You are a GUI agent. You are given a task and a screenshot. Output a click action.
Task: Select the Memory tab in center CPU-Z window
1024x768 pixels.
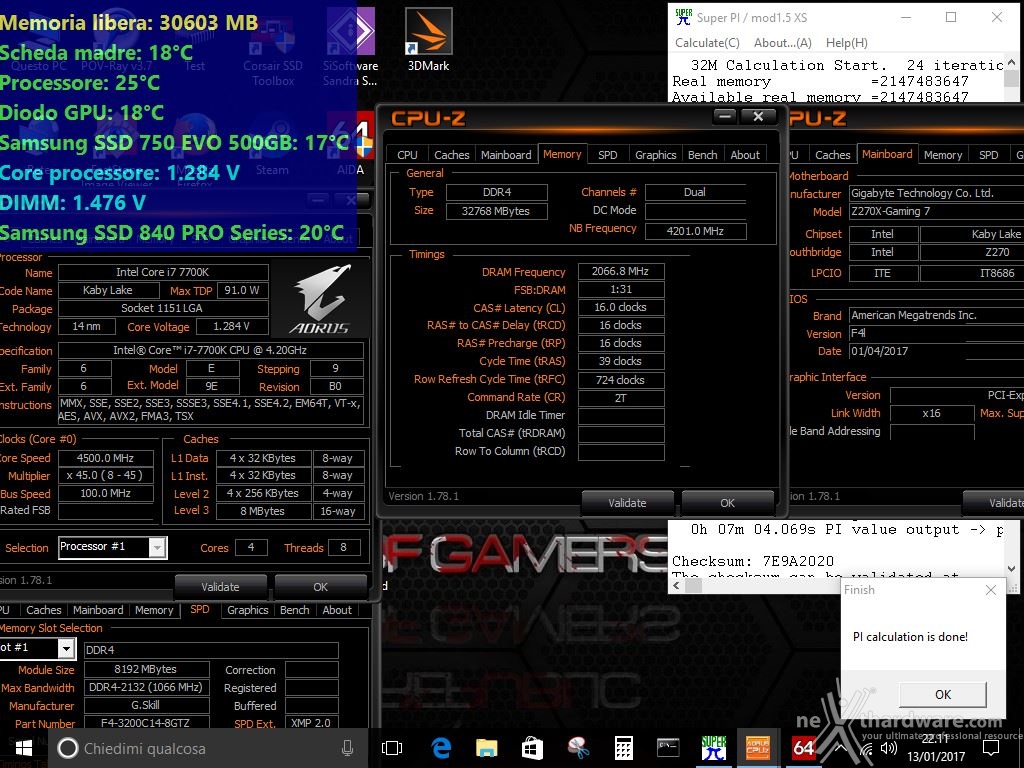click(x=562, y=154)
